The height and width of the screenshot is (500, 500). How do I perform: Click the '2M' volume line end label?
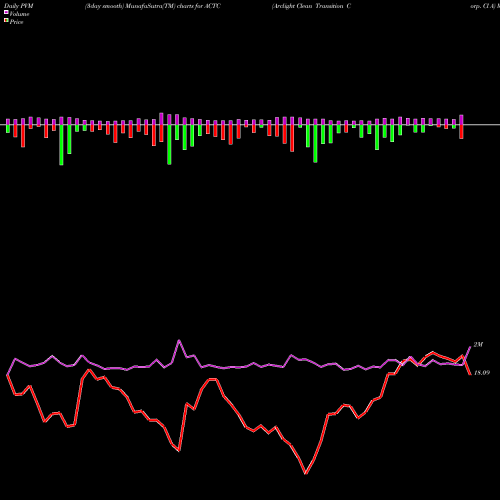point(478,345)
